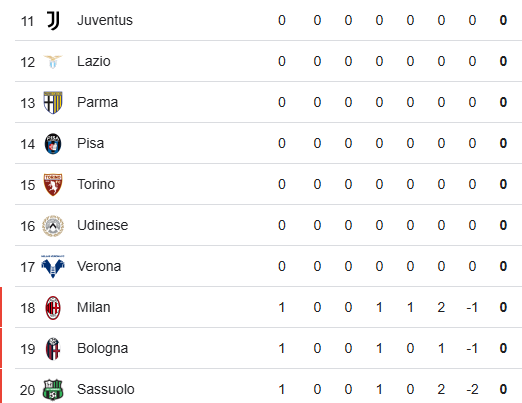Select the Udinese team name

(103, 225)
